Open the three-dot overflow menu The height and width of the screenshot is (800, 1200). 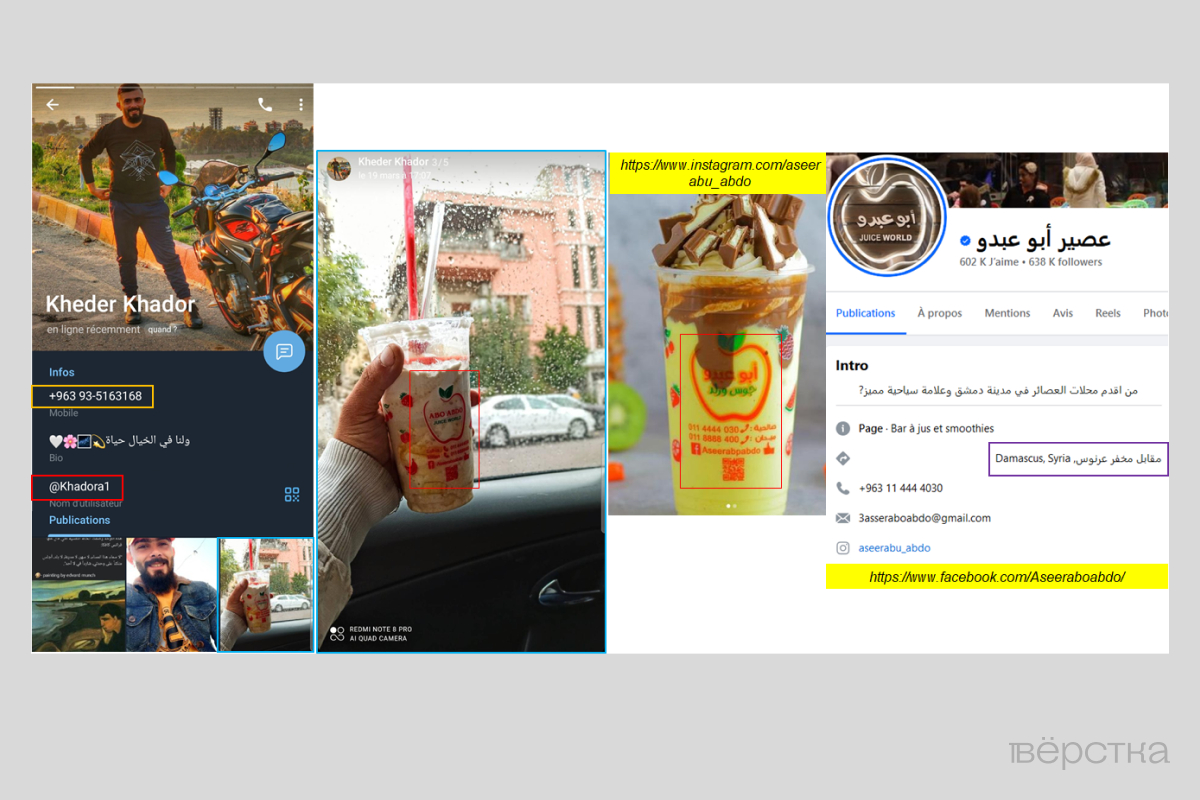pos(301,104)
